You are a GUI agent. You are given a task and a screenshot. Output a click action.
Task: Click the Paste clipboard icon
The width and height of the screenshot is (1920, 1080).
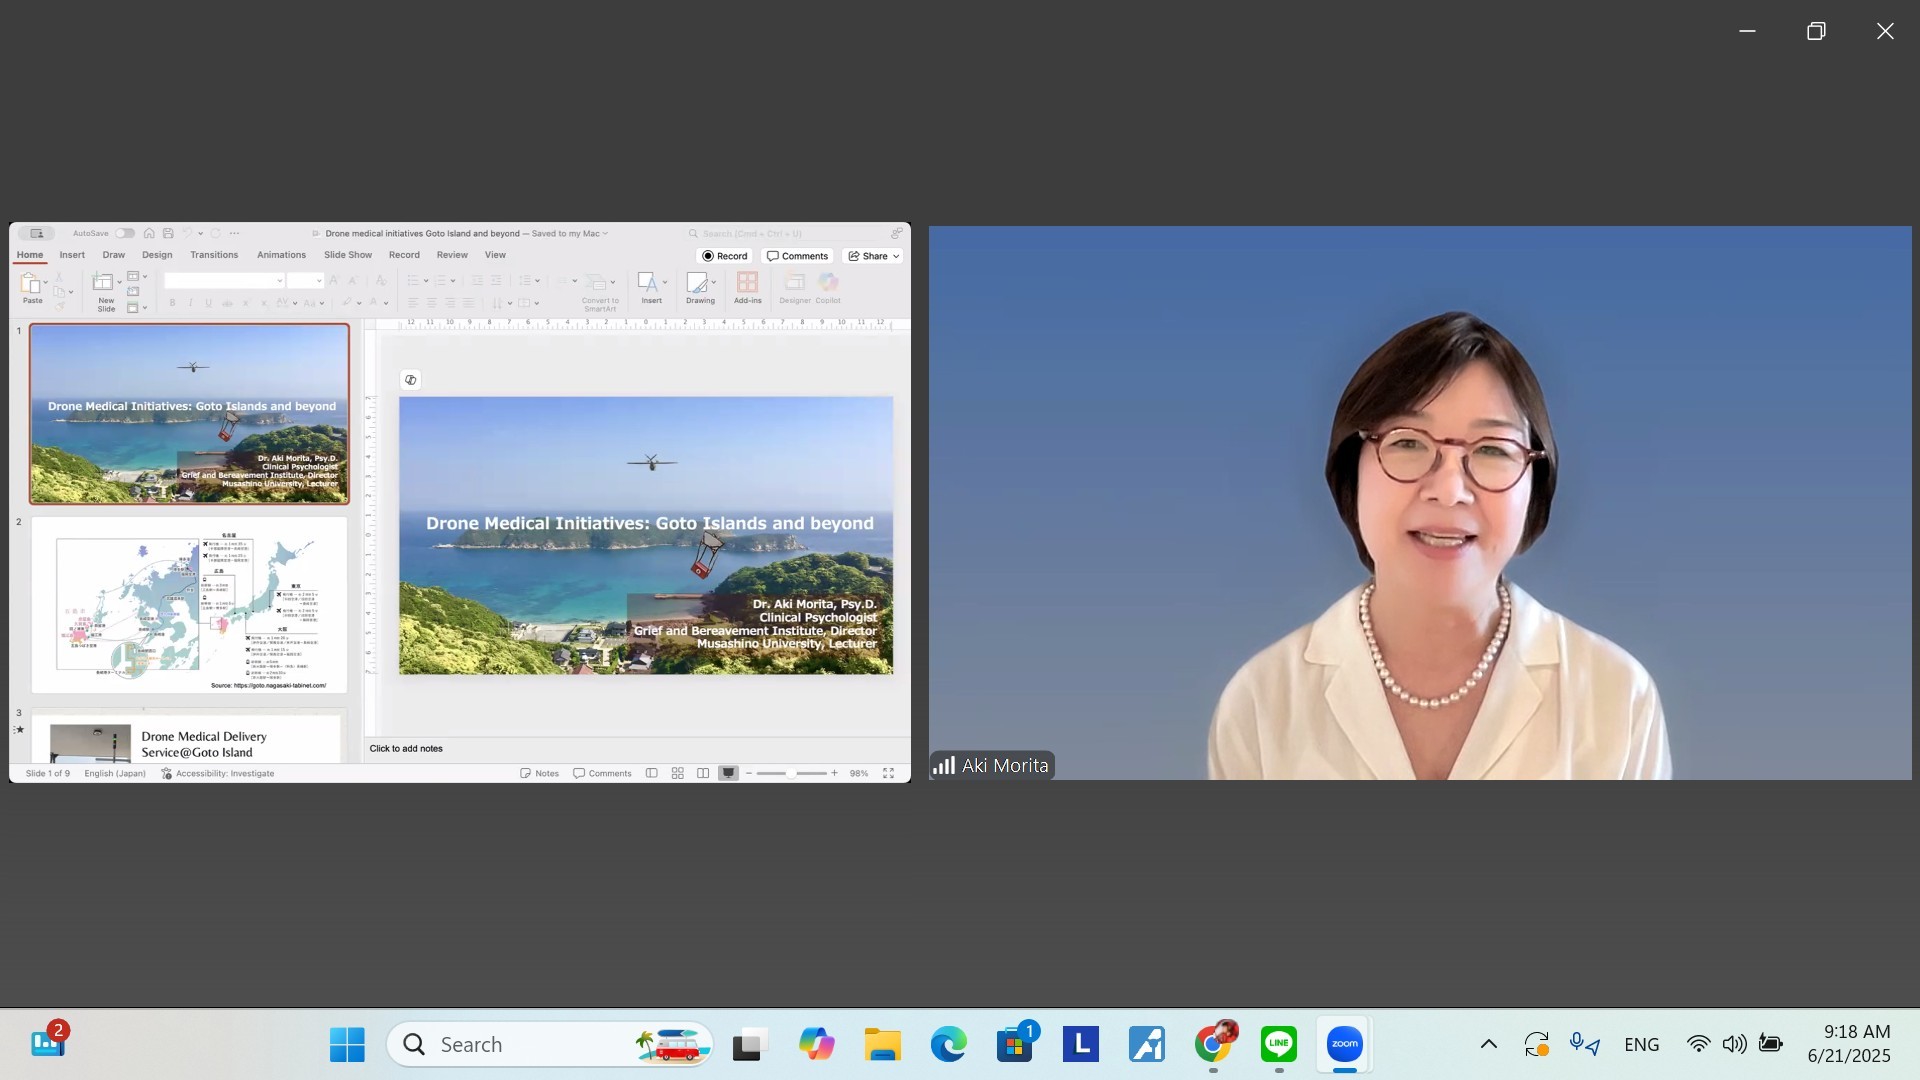tap(31, 284)
